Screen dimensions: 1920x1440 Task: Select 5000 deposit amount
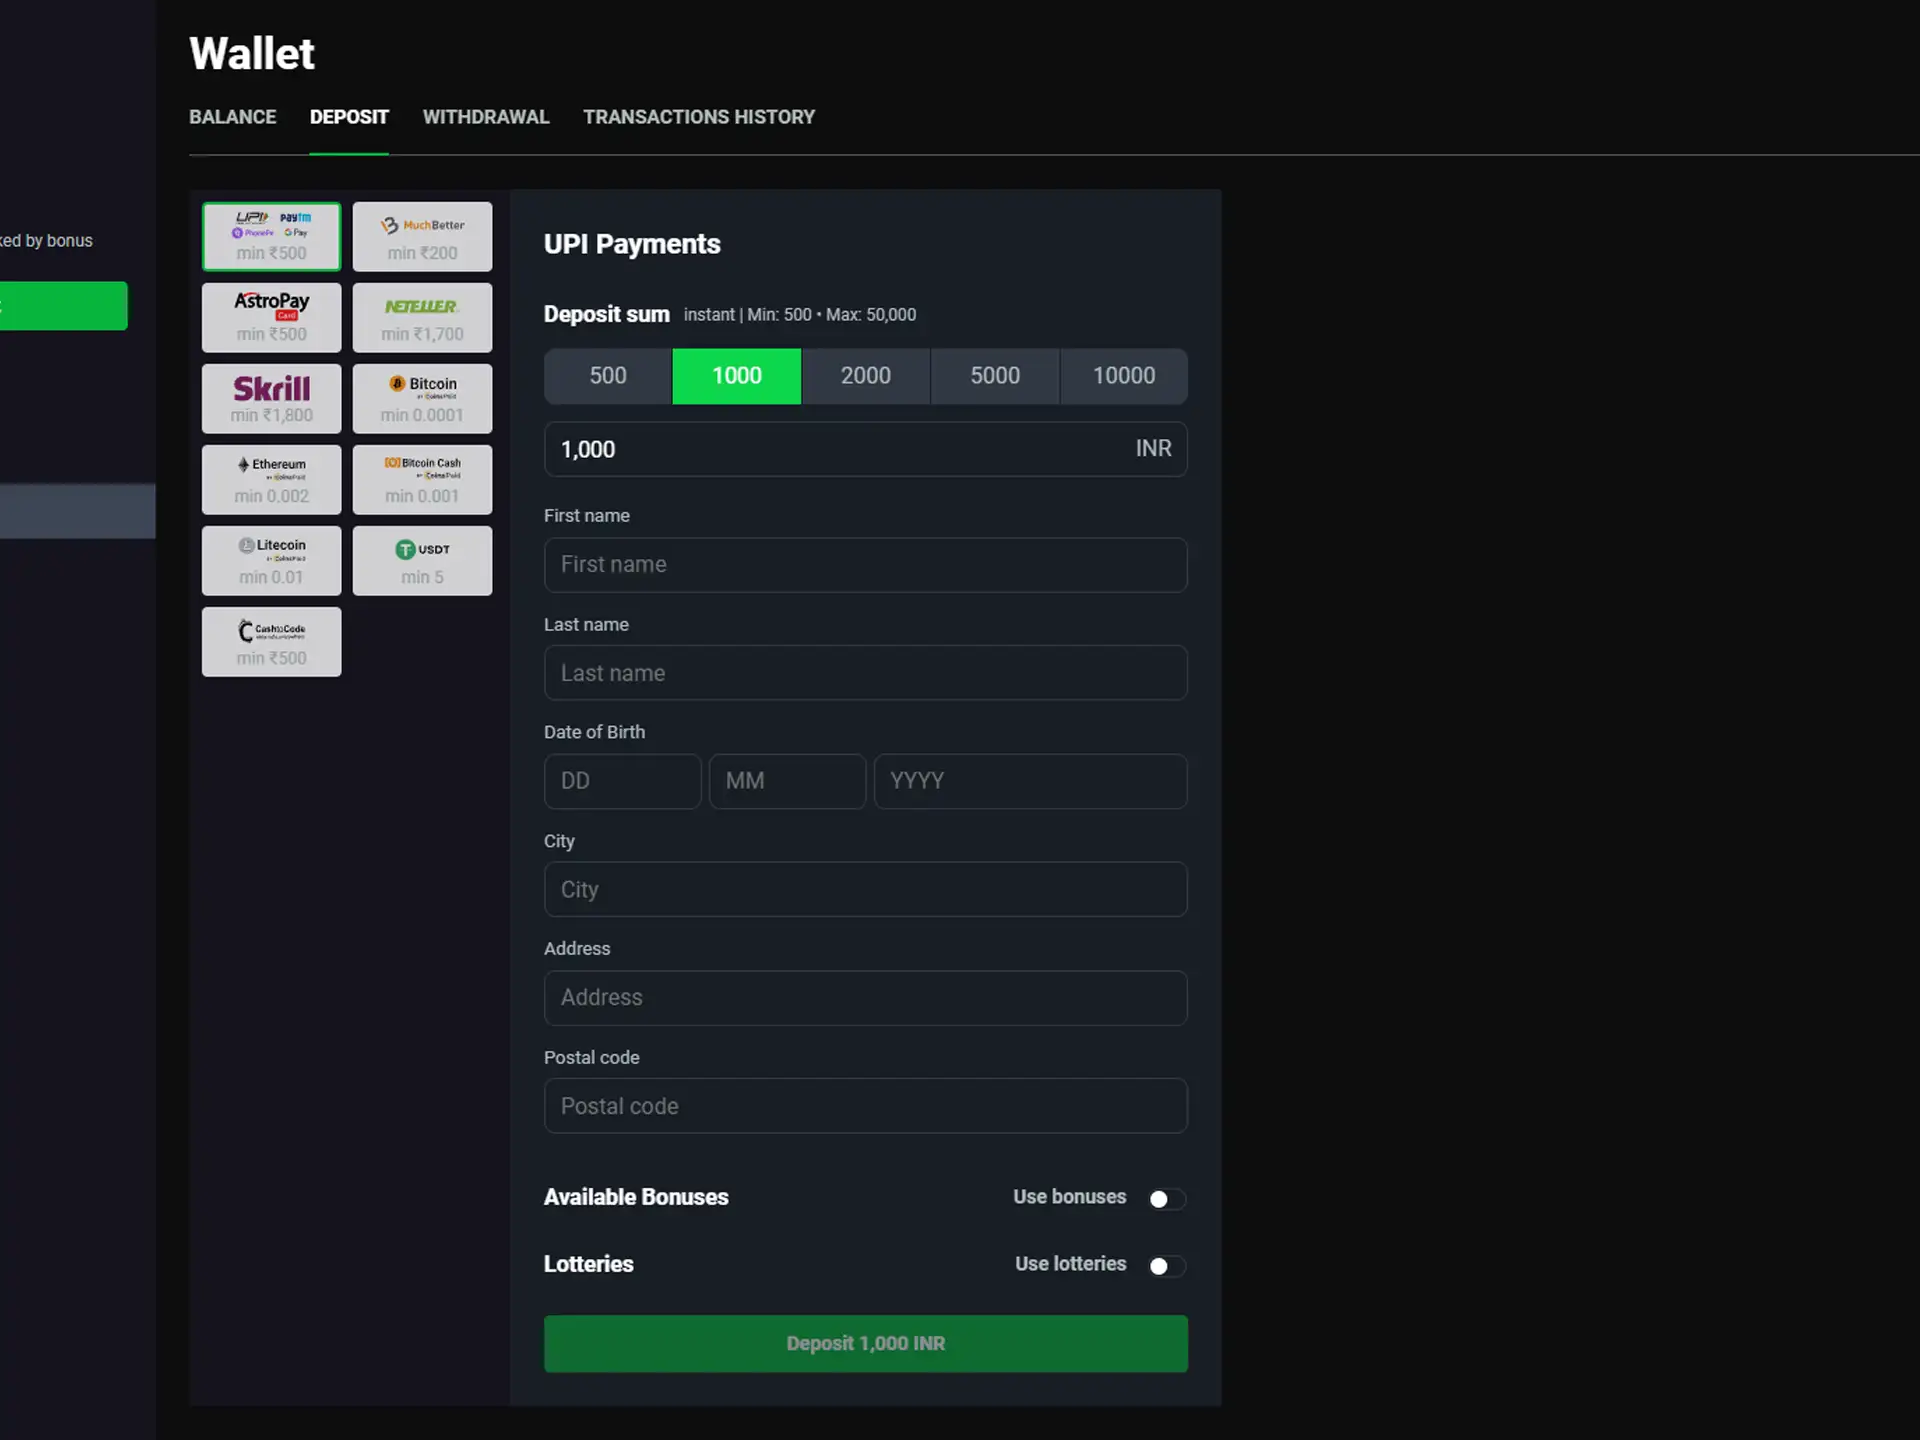click(995, 375)
